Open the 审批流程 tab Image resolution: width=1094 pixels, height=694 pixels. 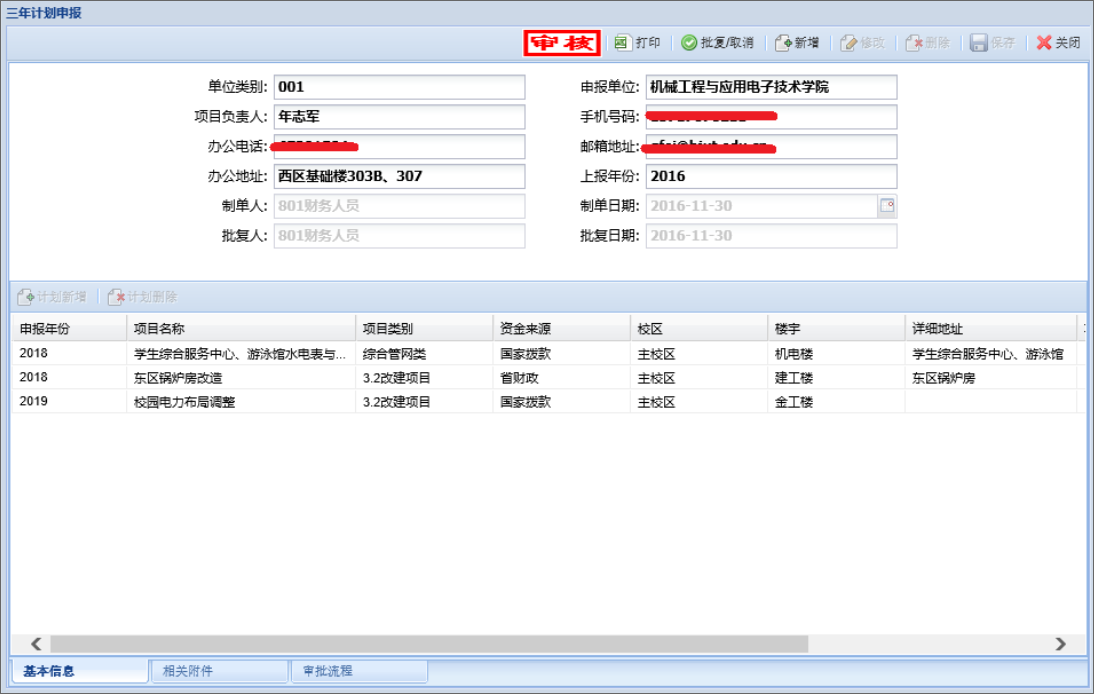click(x=328, y=671)
